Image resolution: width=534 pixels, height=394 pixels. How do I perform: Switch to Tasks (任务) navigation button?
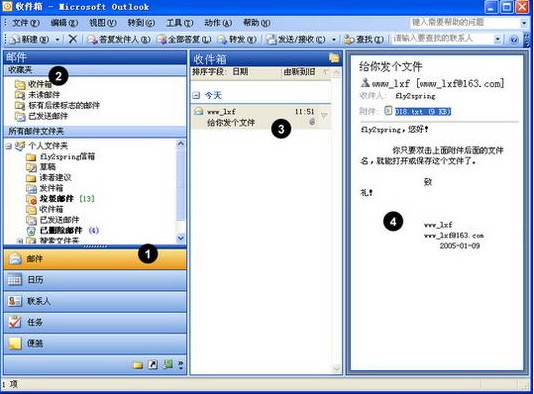point(95,322)
